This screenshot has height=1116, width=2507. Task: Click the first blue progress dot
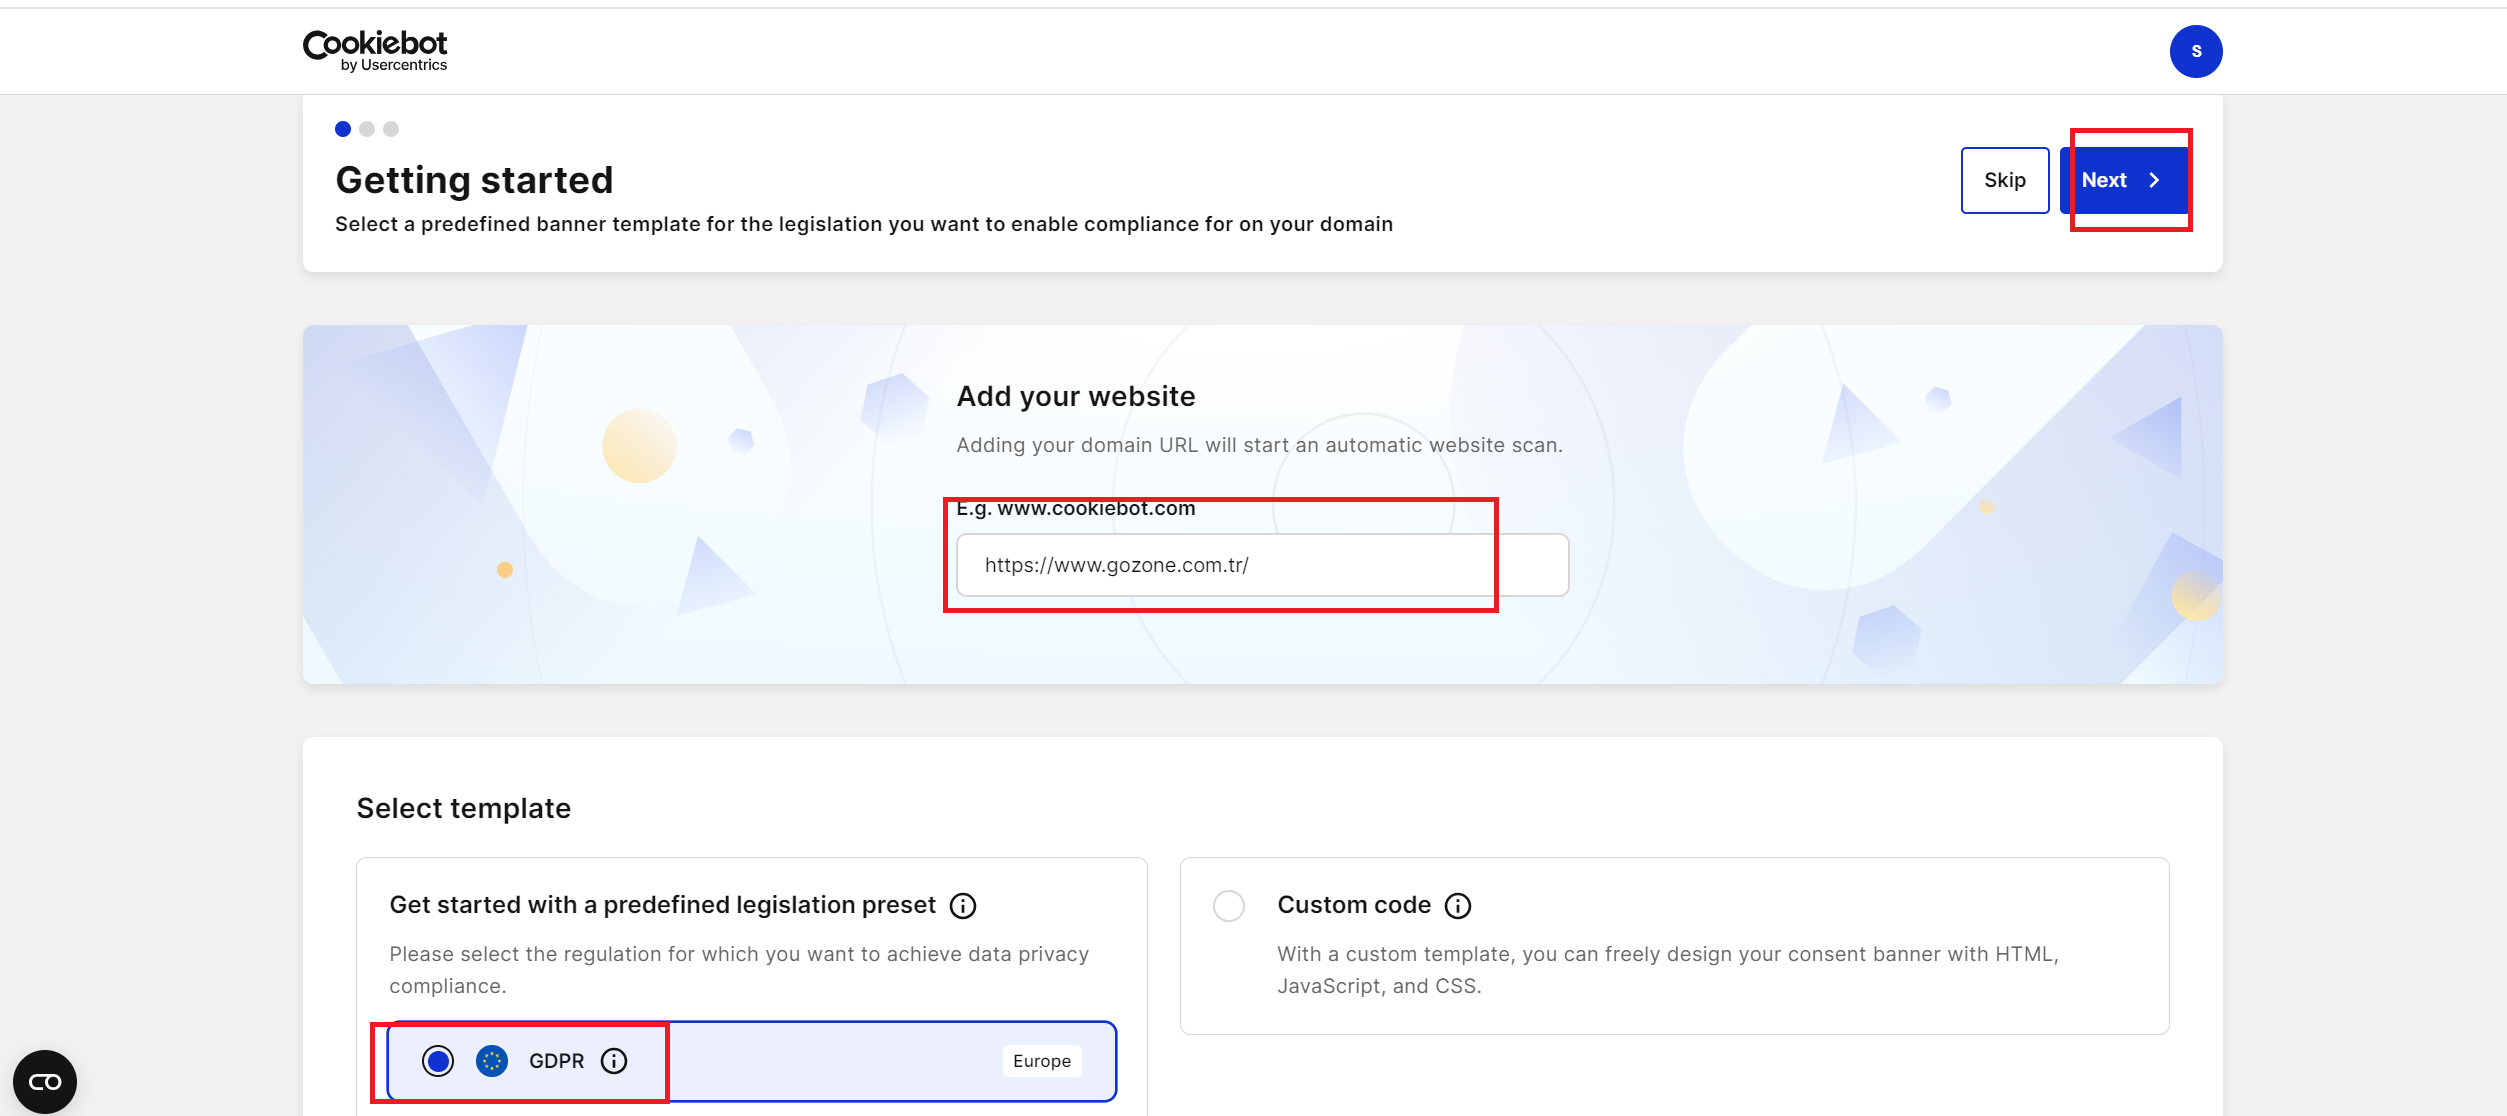click(343, 129)
